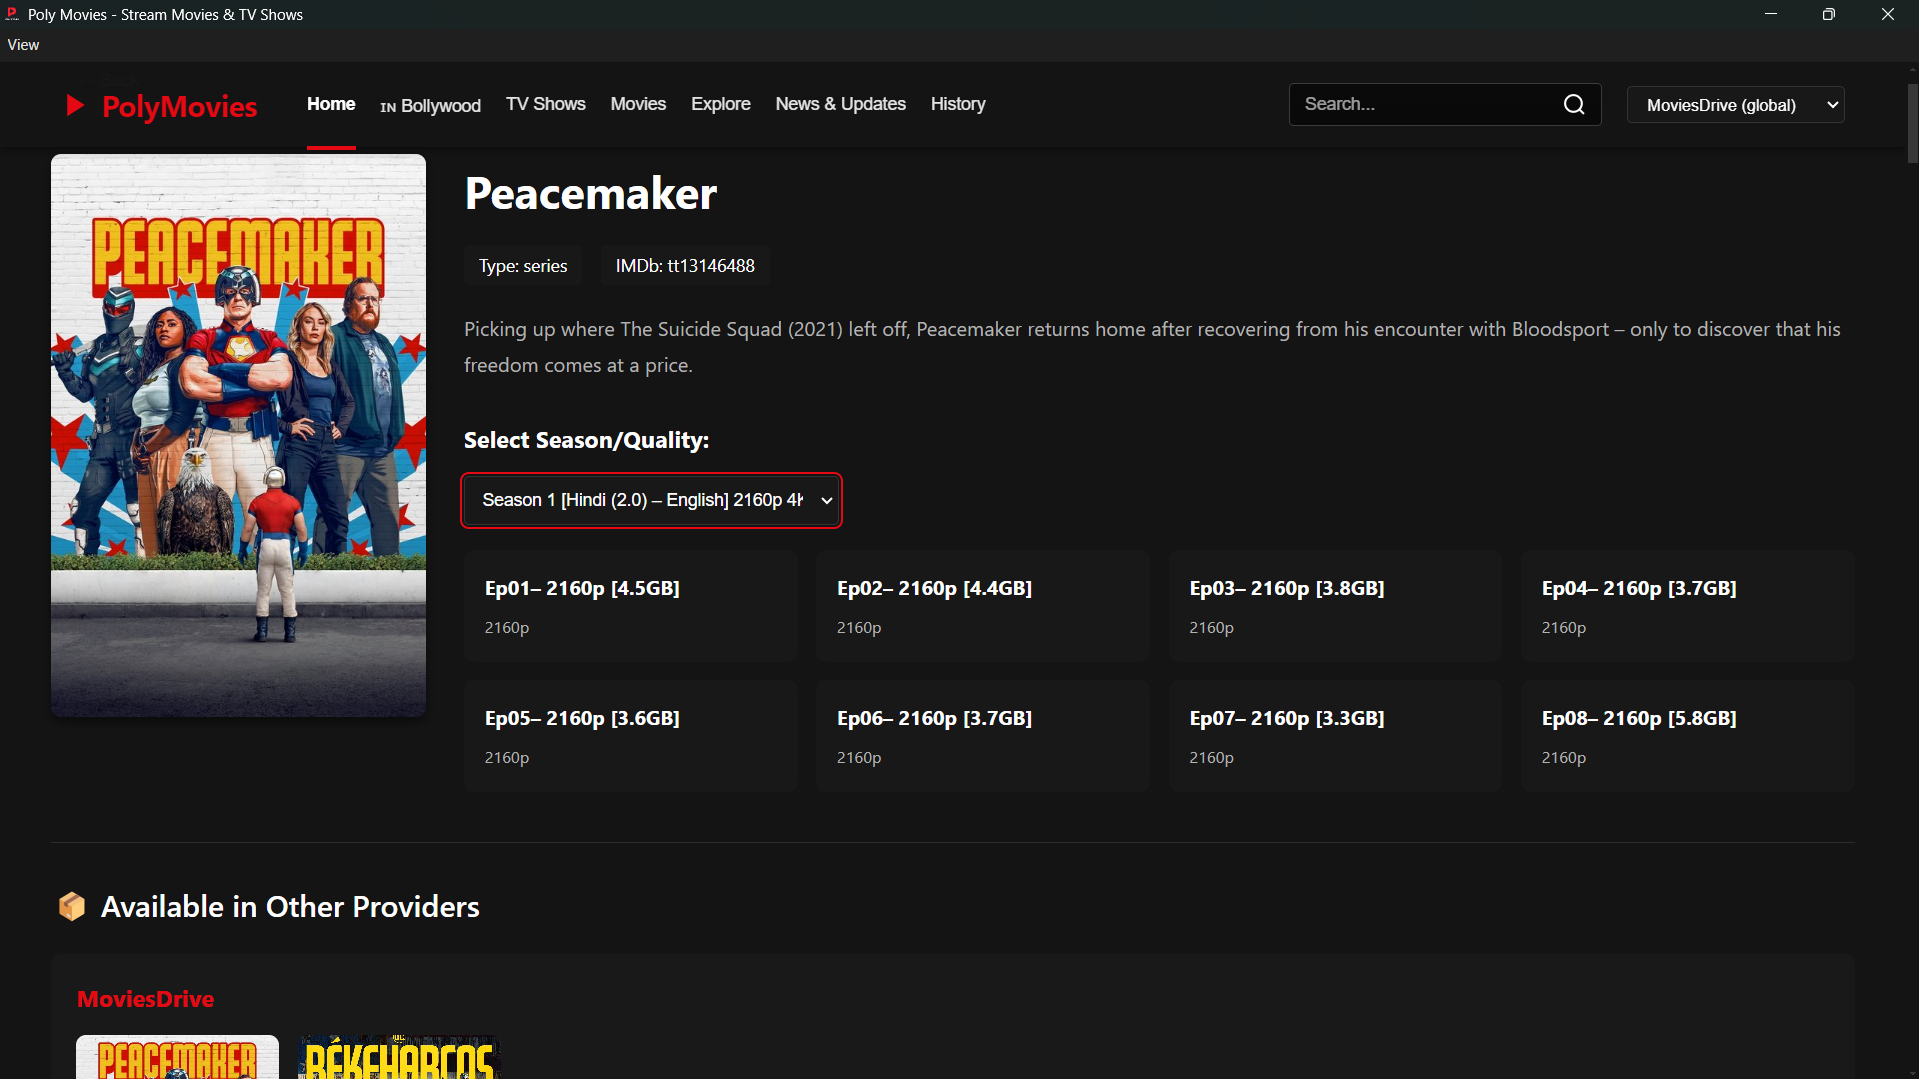
Task: Go to the TV Shows tab
Action: pos(545,104)
